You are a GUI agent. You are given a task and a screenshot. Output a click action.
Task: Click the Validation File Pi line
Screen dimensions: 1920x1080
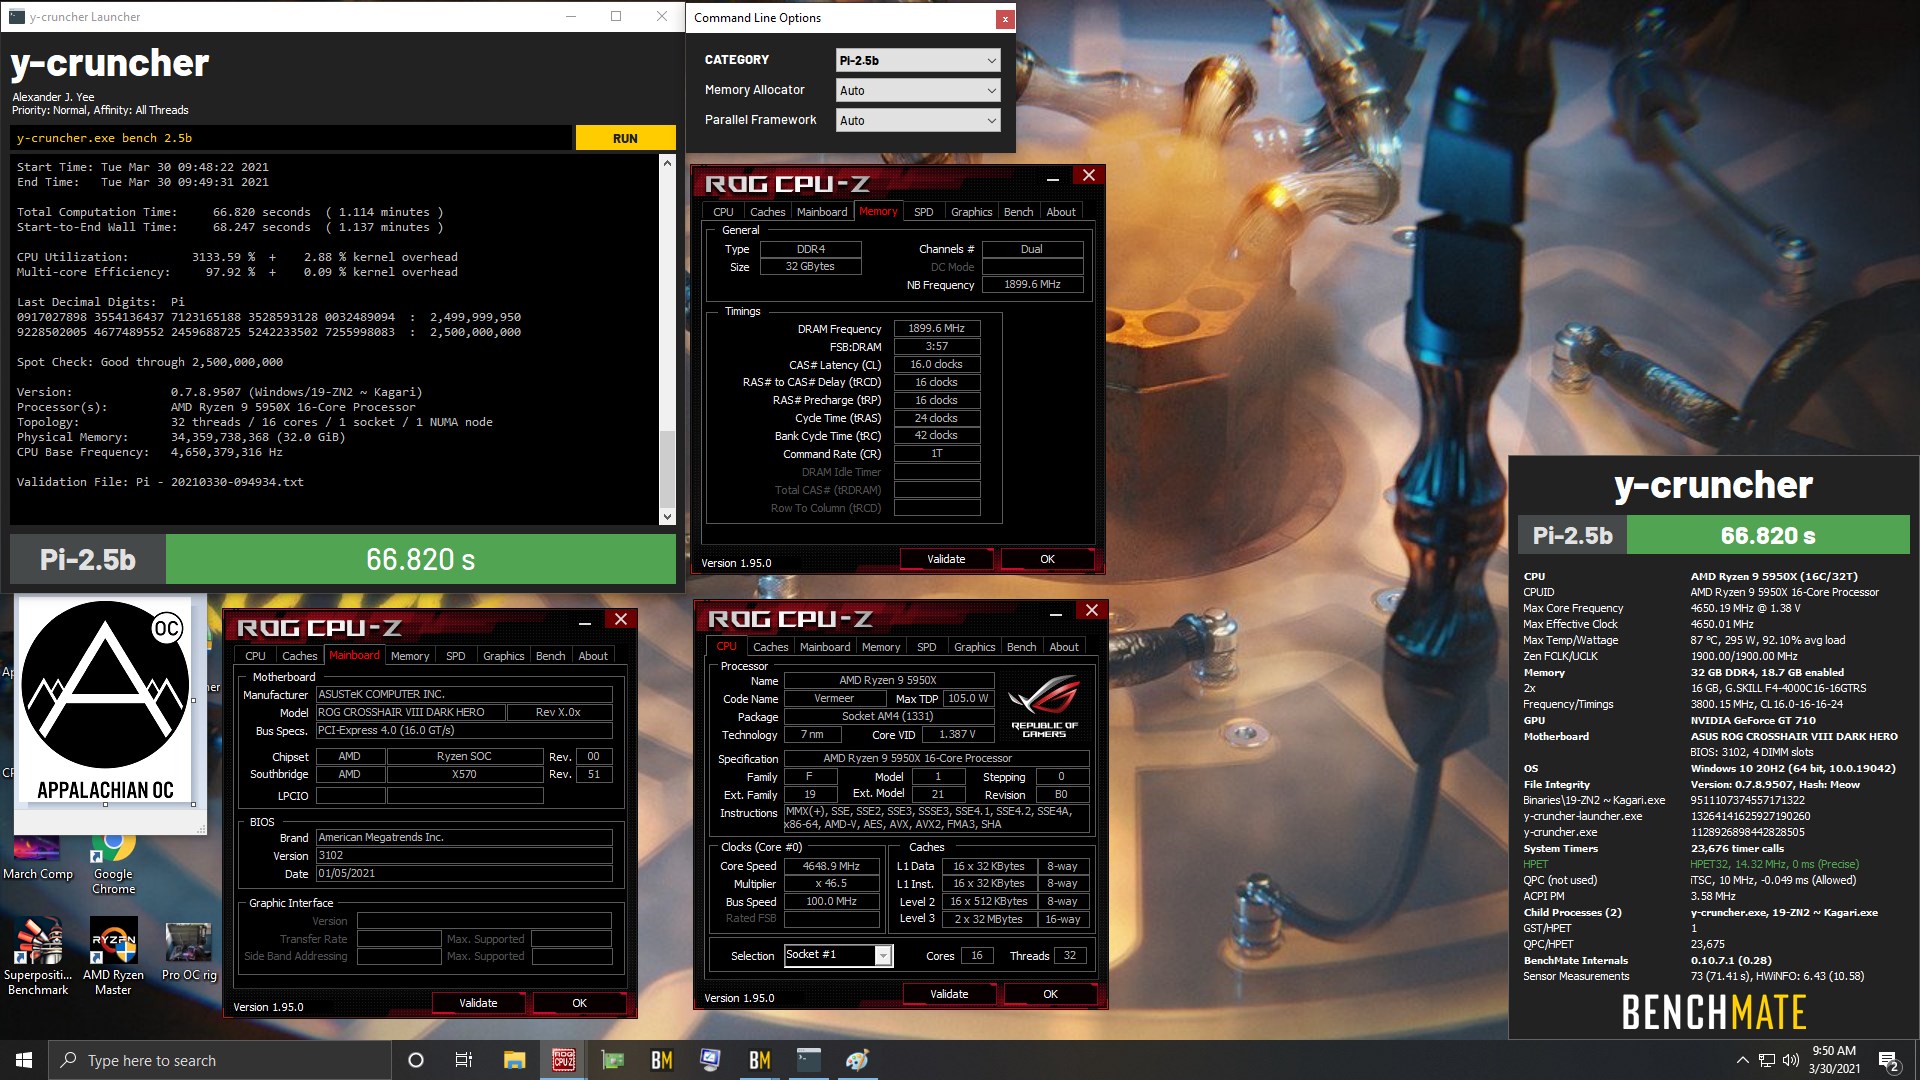click(x=160, y=482)
